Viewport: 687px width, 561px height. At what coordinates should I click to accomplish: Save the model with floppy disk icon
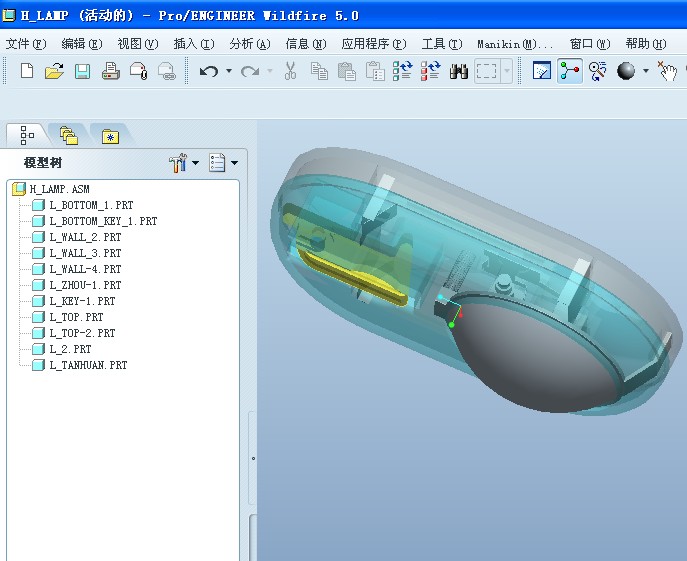click(82, 71)
